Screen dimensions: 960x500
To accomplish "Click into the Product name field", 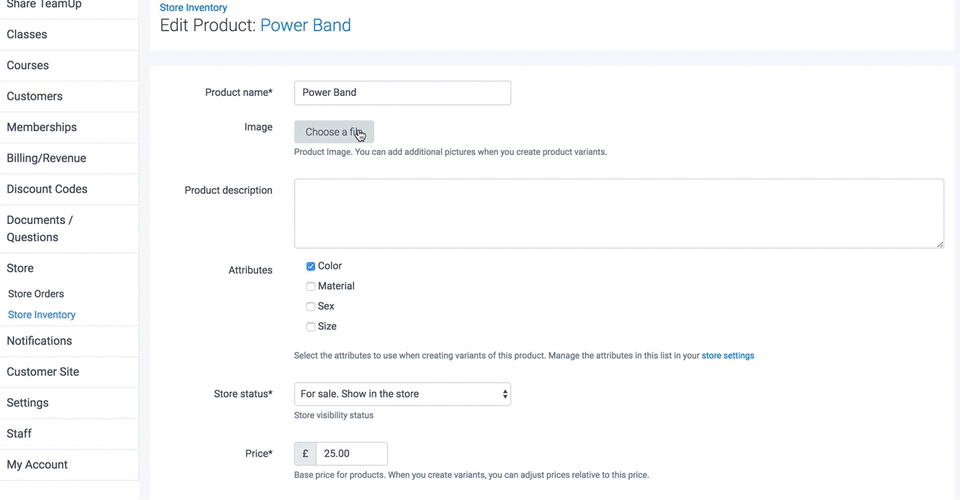I will tap(402, 93).
